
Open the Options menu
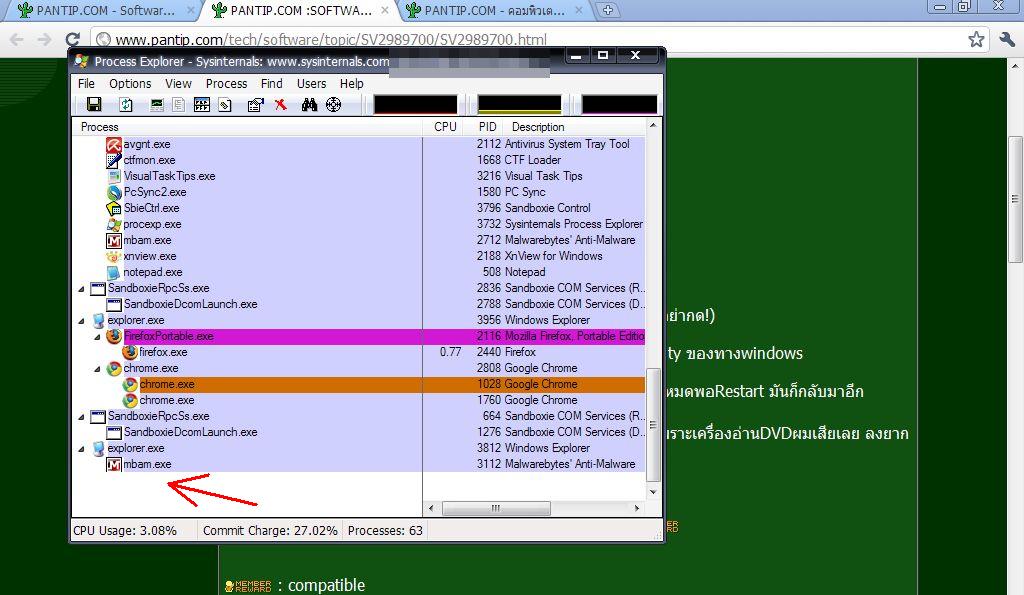tap(130, 84)
